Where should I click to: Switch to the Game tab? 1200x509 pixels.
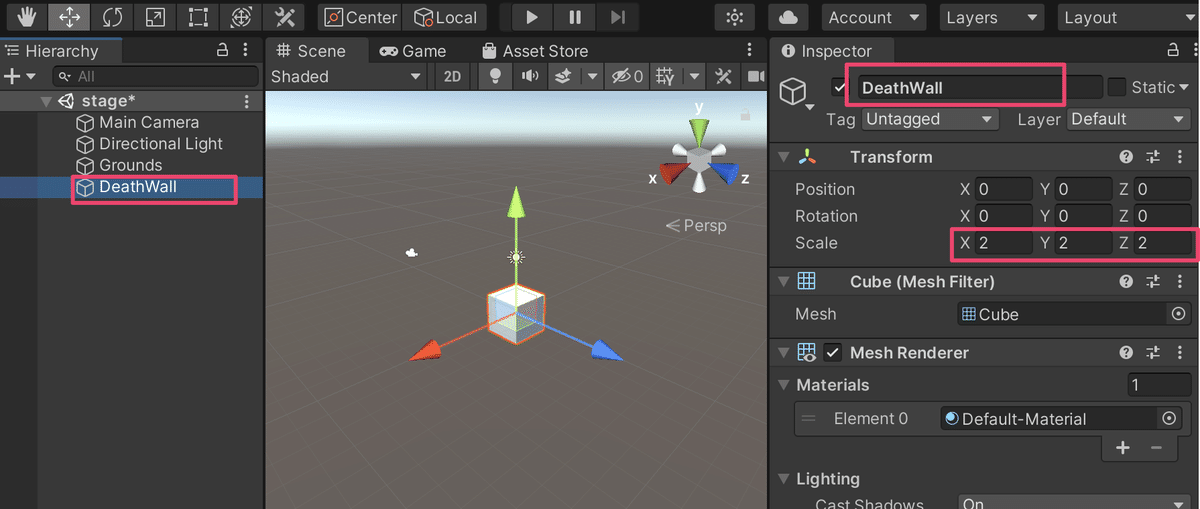point(413,50)
